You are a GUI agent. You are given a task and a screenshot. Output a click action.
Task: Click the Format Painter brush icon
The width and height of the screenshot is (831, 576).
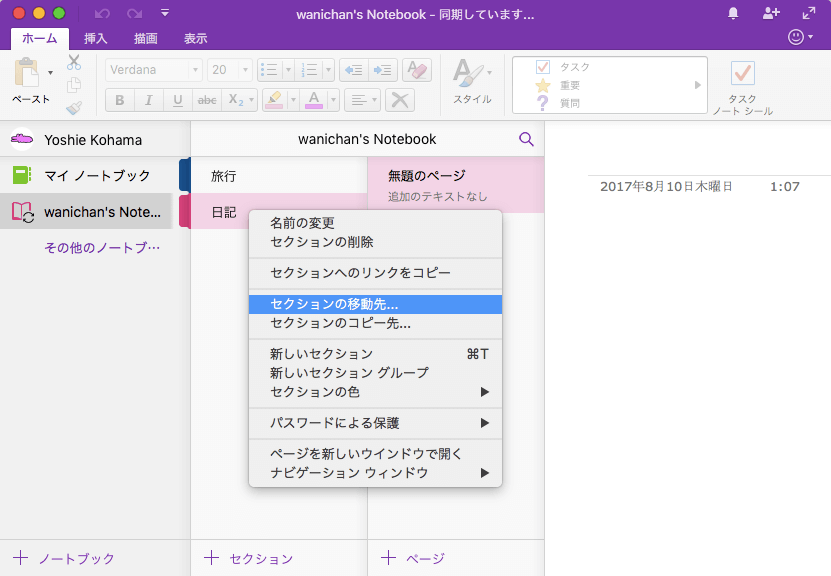[74, 108]
